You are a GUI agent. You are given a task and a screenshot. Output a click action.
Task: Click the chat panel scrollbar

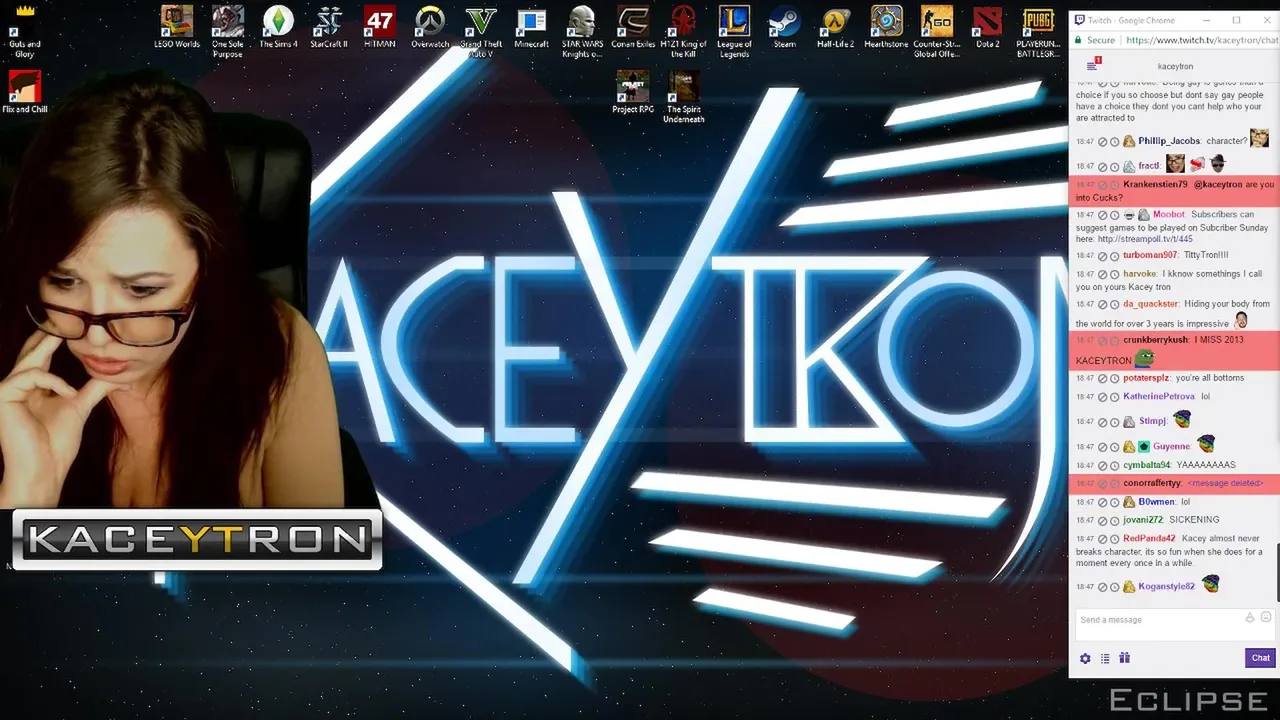tap(1276, 572)
